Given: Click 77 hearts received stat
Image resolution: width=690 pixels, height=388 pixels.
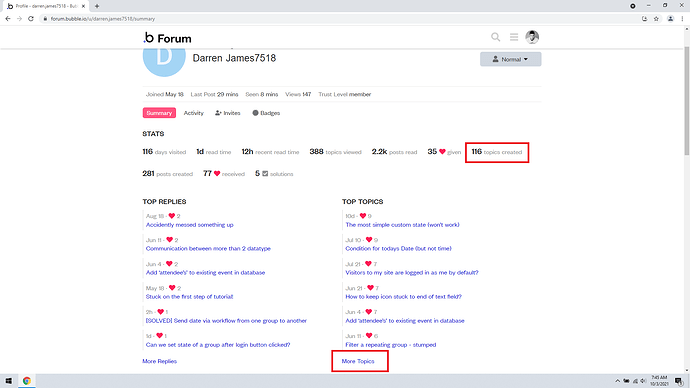Looking at the screenshot, I should click(224, 174).
